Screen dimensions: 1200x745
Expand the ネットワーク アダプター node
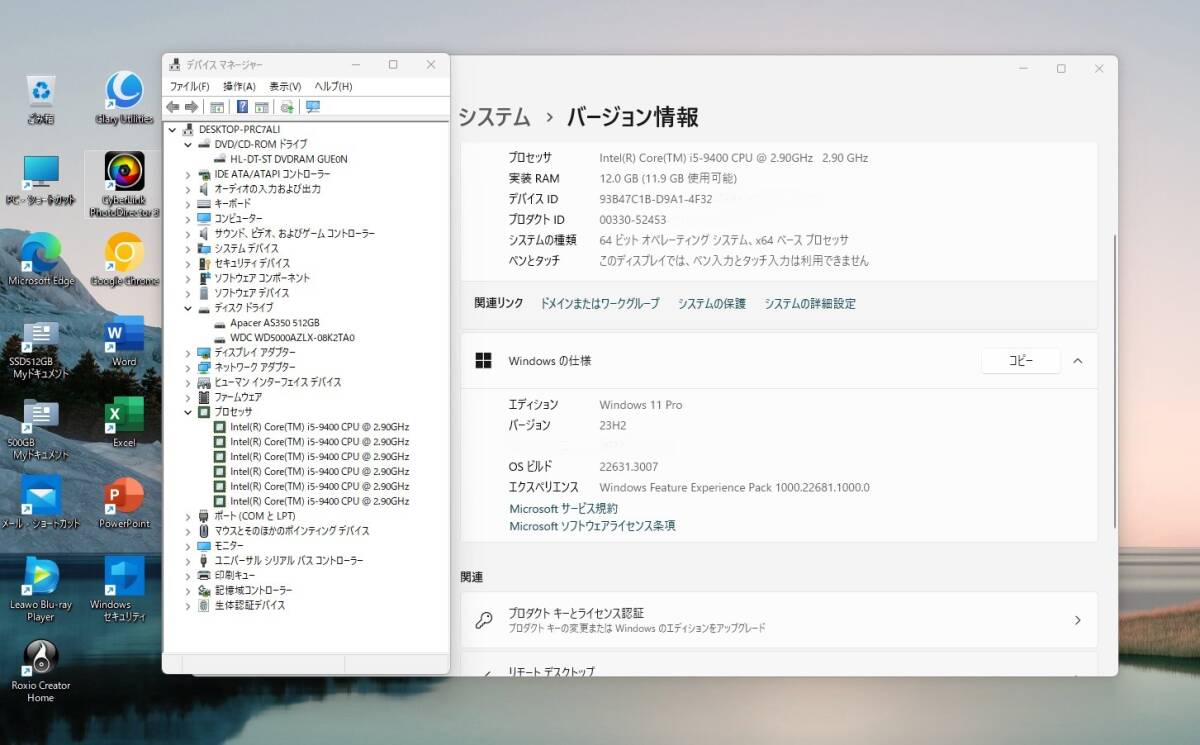tap(188, 367)
